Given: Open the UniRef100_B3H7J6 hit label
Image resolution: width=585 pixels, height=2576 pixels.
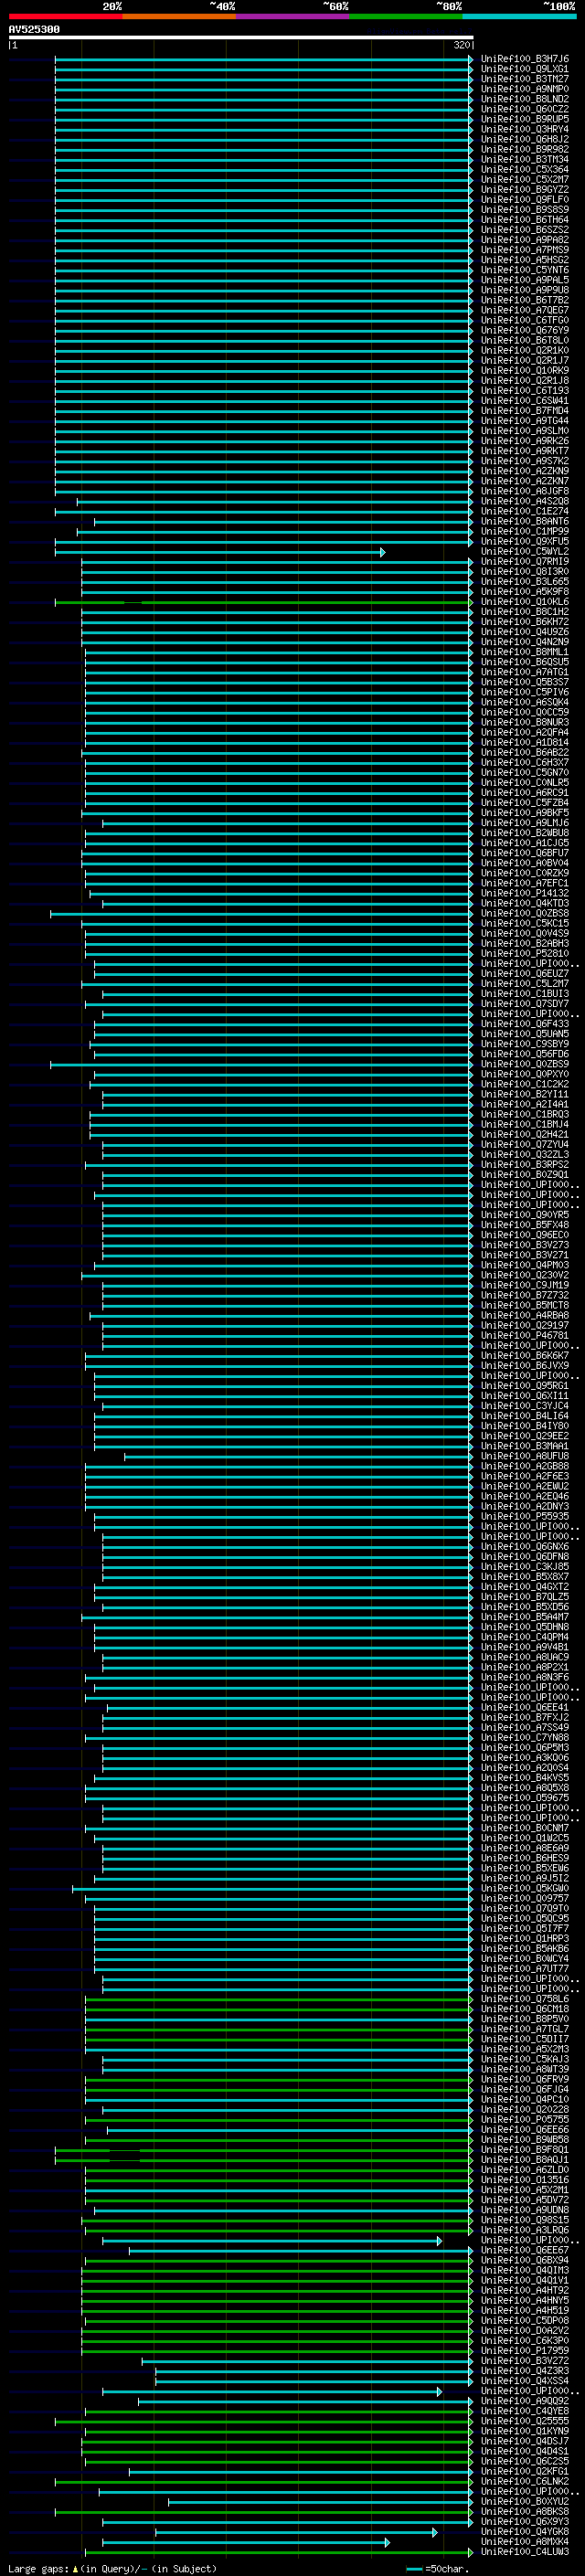Looking at the screenshot, I should tap(525, 59).
